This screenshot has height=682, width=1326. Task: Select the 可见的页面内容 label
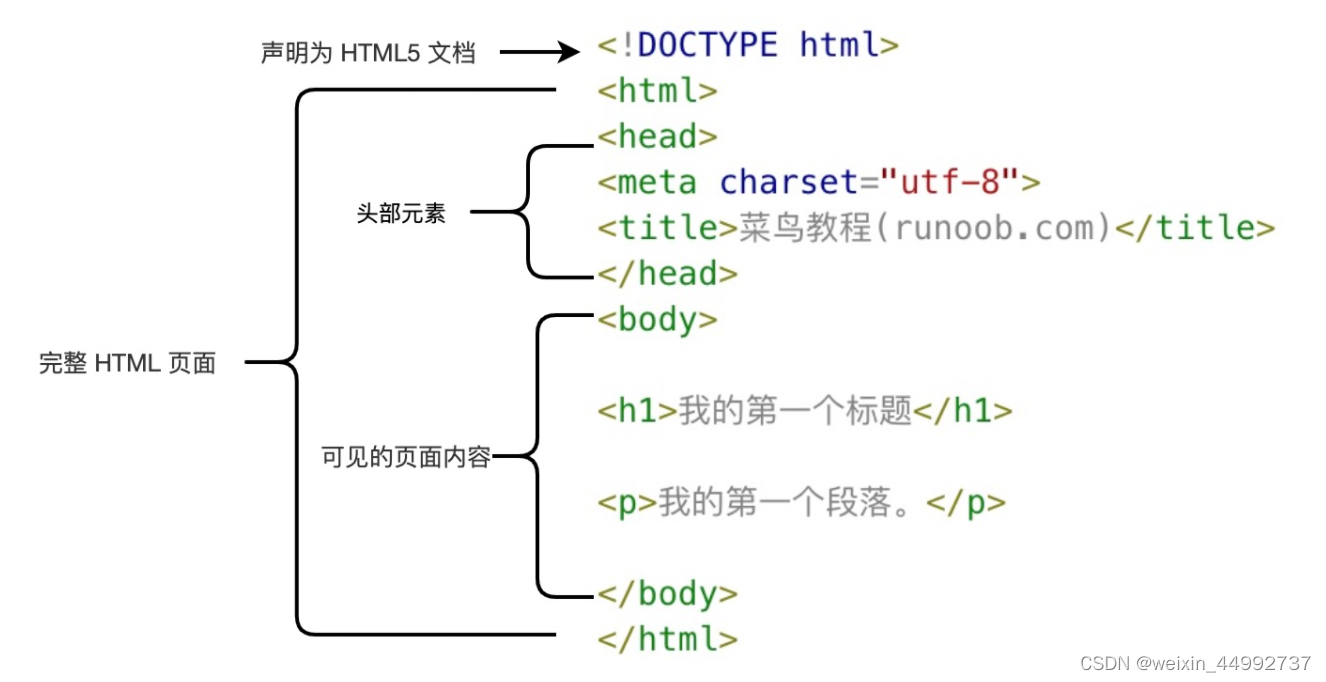click(x=405, y=454)
